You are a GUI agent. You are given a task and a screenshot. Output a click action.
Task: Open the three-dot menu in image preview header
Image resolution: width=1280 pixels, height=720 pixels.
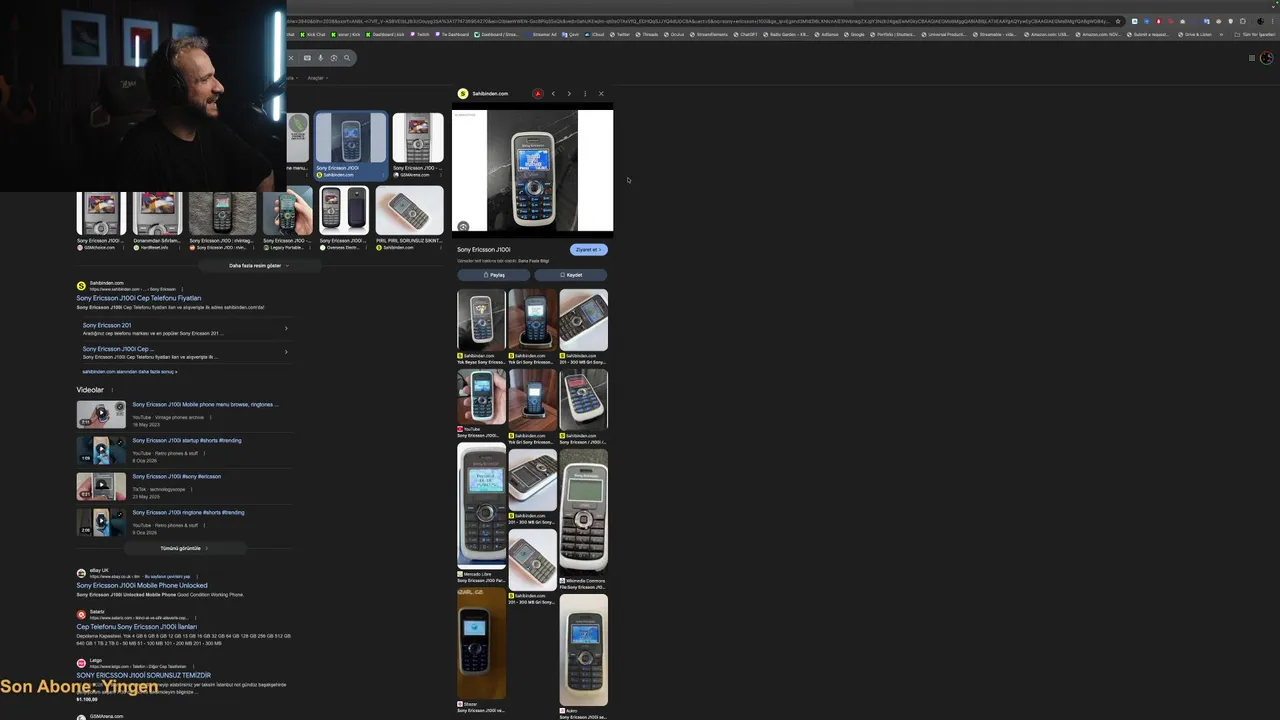pos(585,94)
